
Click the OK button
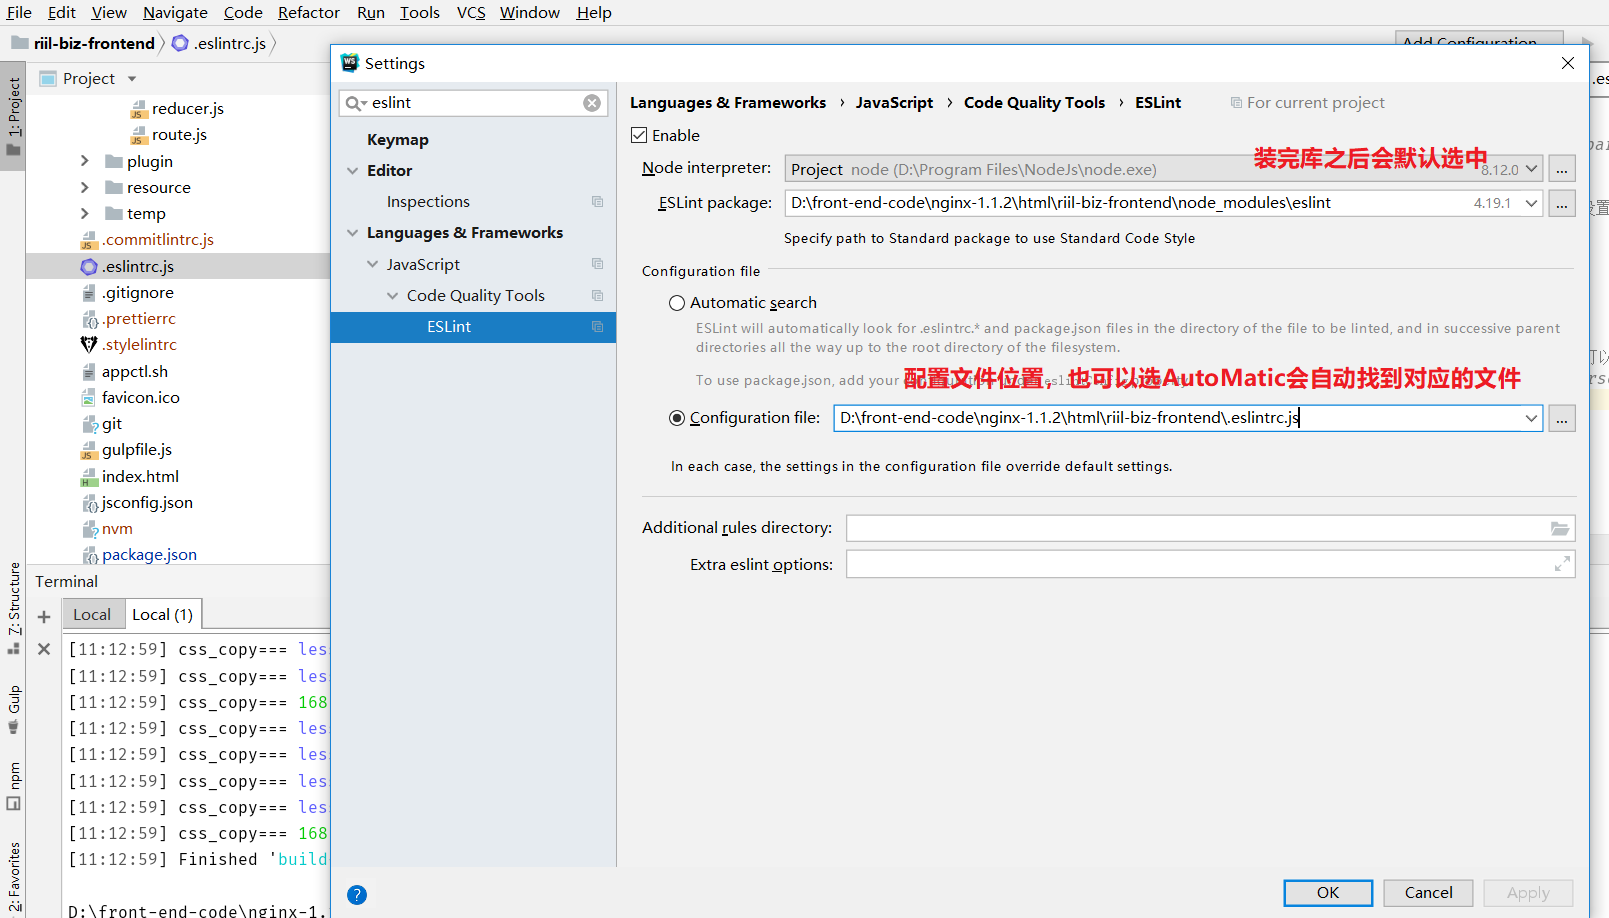coord(1327,893)
